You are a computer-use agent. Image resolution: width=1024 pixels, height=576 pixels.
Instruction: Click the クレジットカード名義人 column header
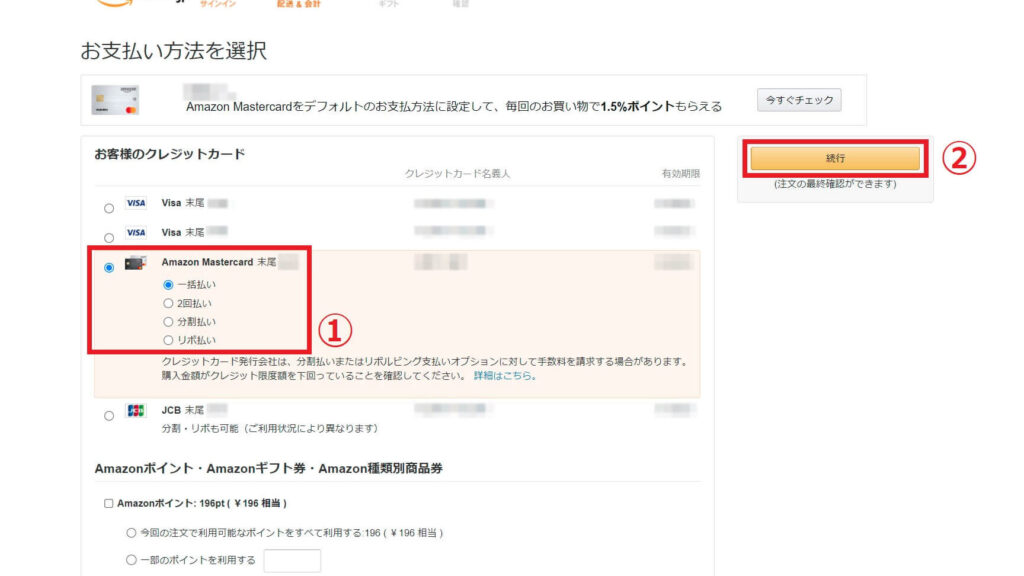click(x=457, y=174)
